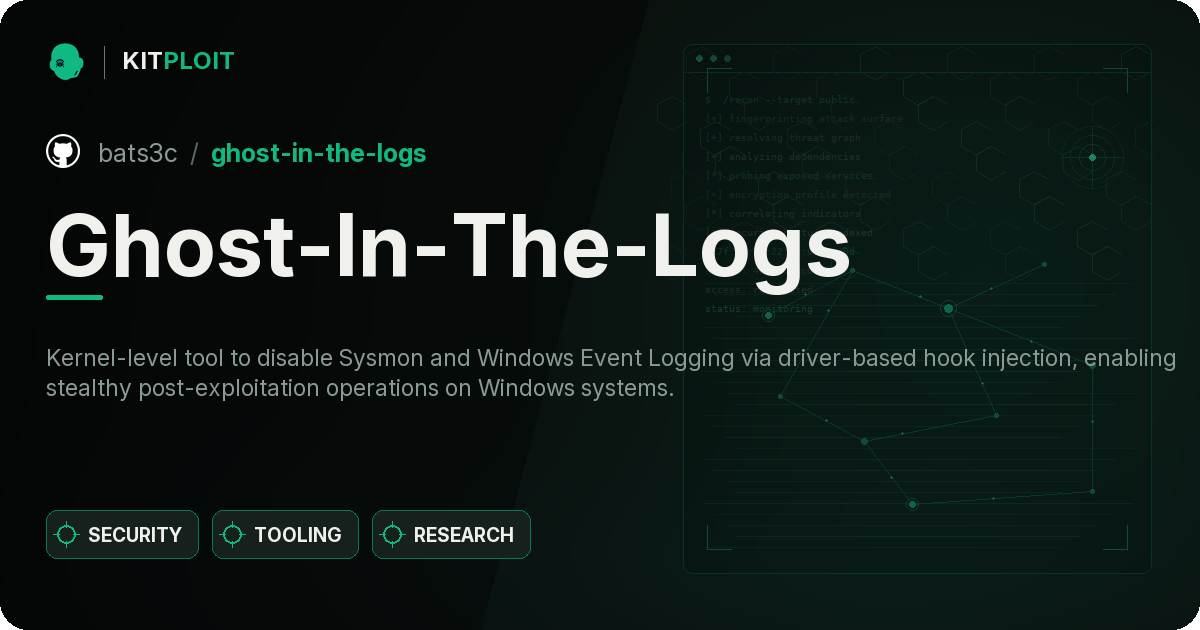1200x630 pixels.
Task: Open the bats3c author link
Action: coord(138,153)
